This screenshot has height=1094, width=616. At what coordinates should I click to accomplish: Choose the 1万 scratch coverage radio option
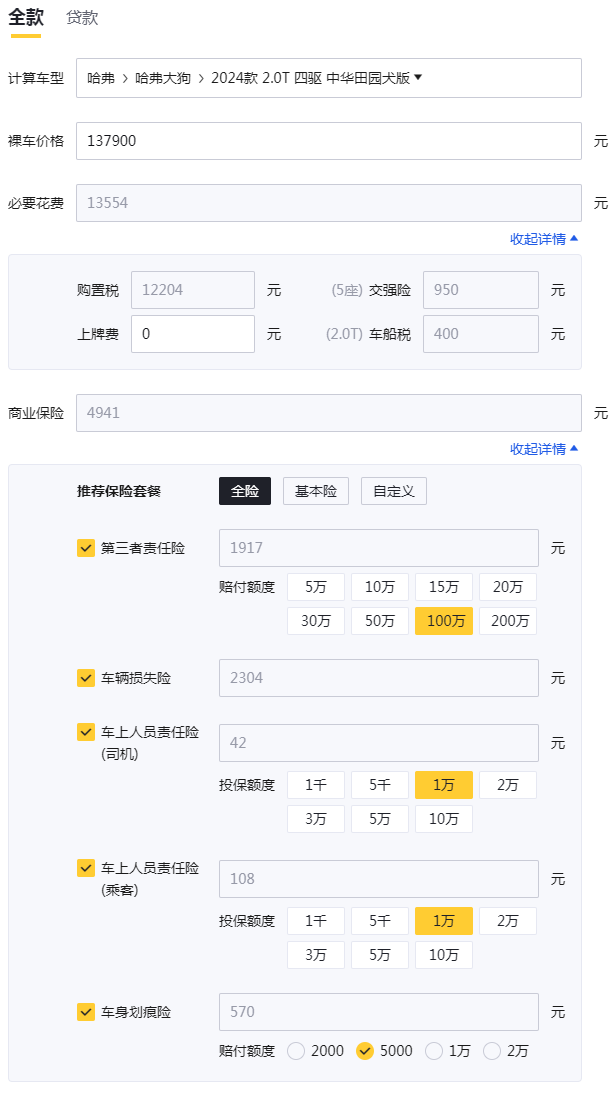[434, 1051]
